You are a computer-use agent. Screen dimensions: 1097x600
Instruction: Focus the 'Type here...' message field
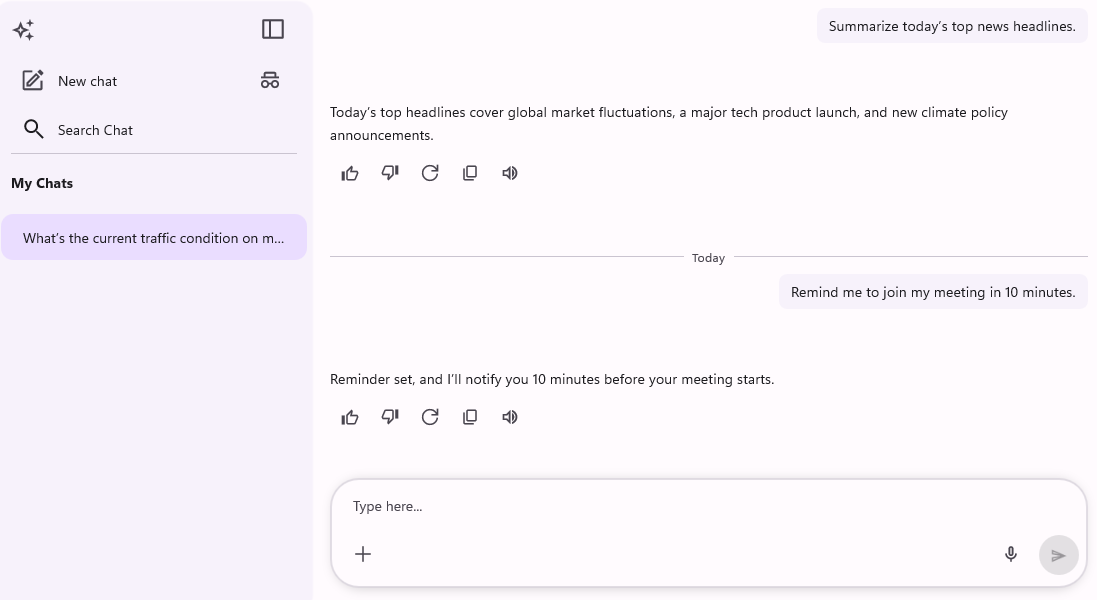pos(708,506)
